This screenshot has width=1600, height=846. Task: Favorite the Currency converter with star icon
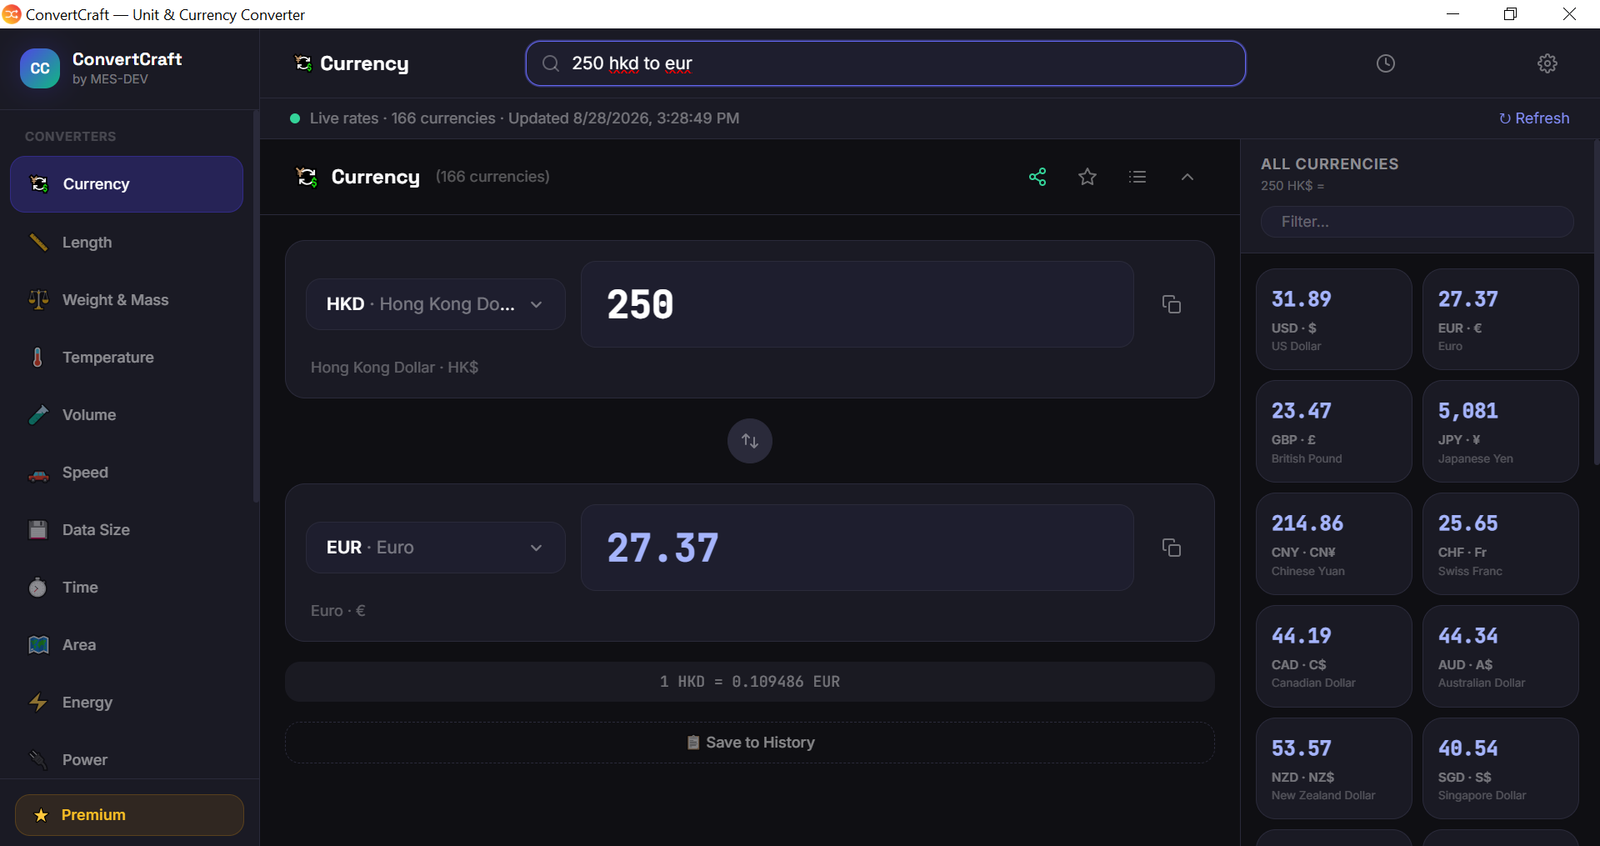1088,177
